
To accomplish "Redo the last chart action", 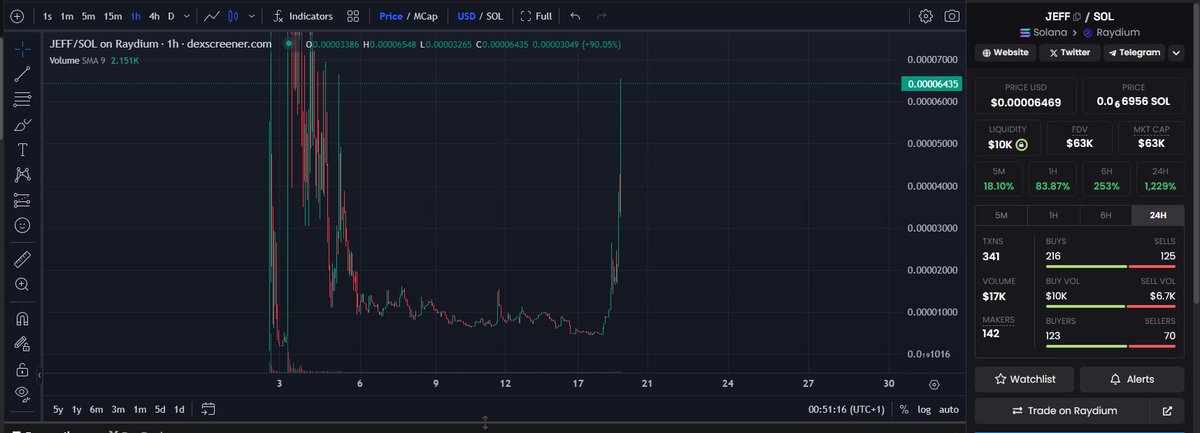I will coord(601,16).
